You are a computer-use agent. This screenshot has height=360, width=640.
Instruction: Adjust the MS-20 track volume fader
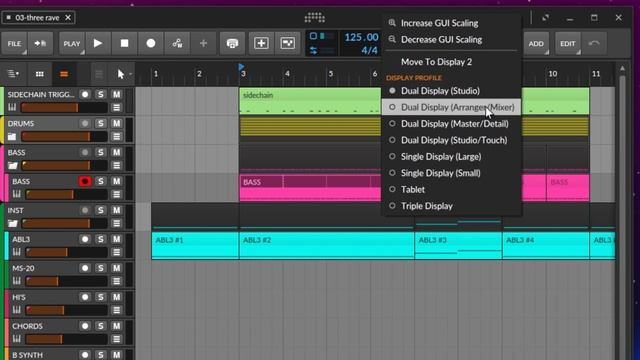pyautogui.click(x=67, y=281)
